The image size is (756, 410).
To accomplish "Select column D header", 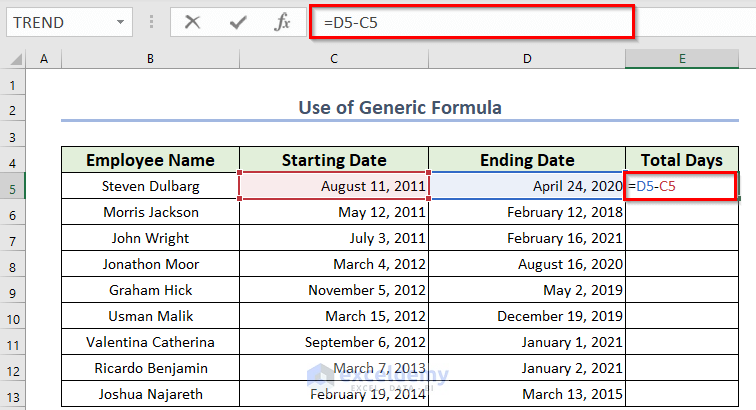I will coord(526,60).
